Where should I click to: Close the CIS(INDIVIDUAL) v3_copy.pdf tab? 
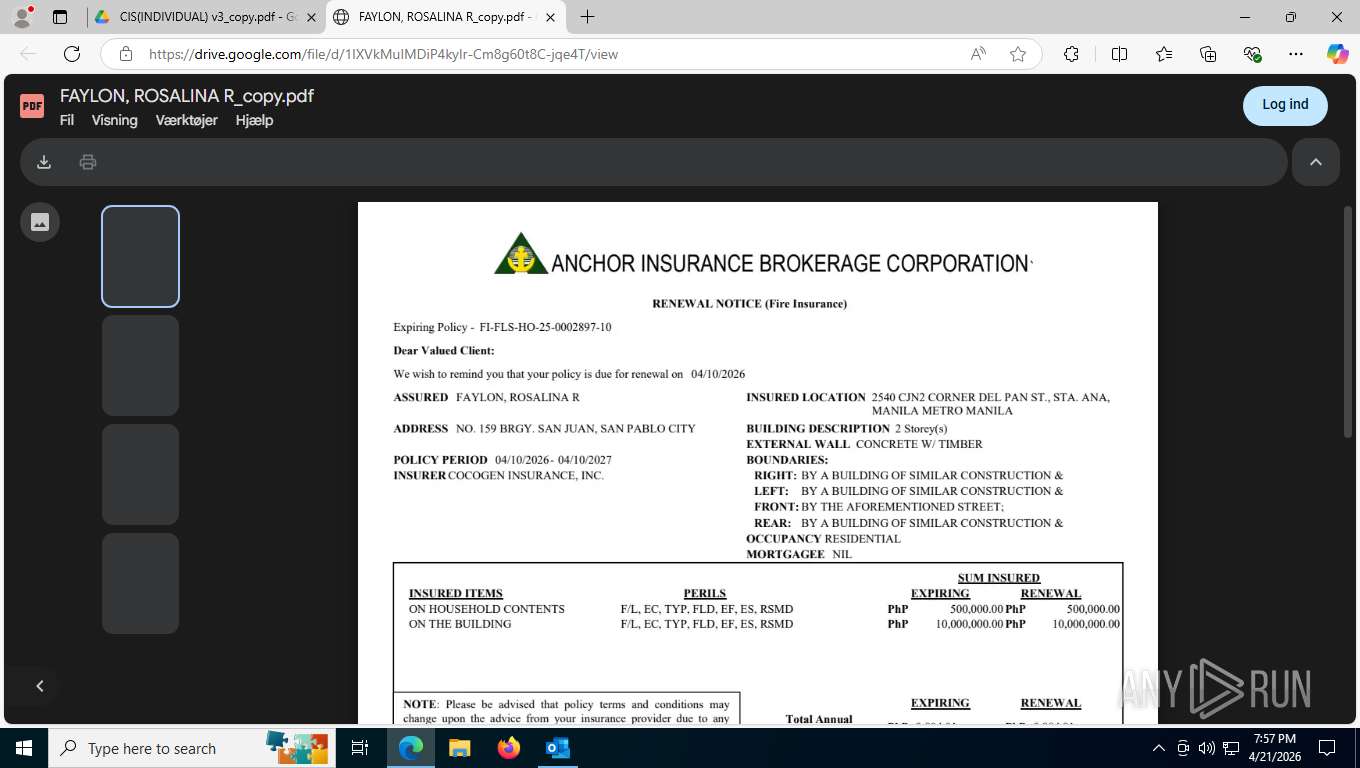[311, 17]
